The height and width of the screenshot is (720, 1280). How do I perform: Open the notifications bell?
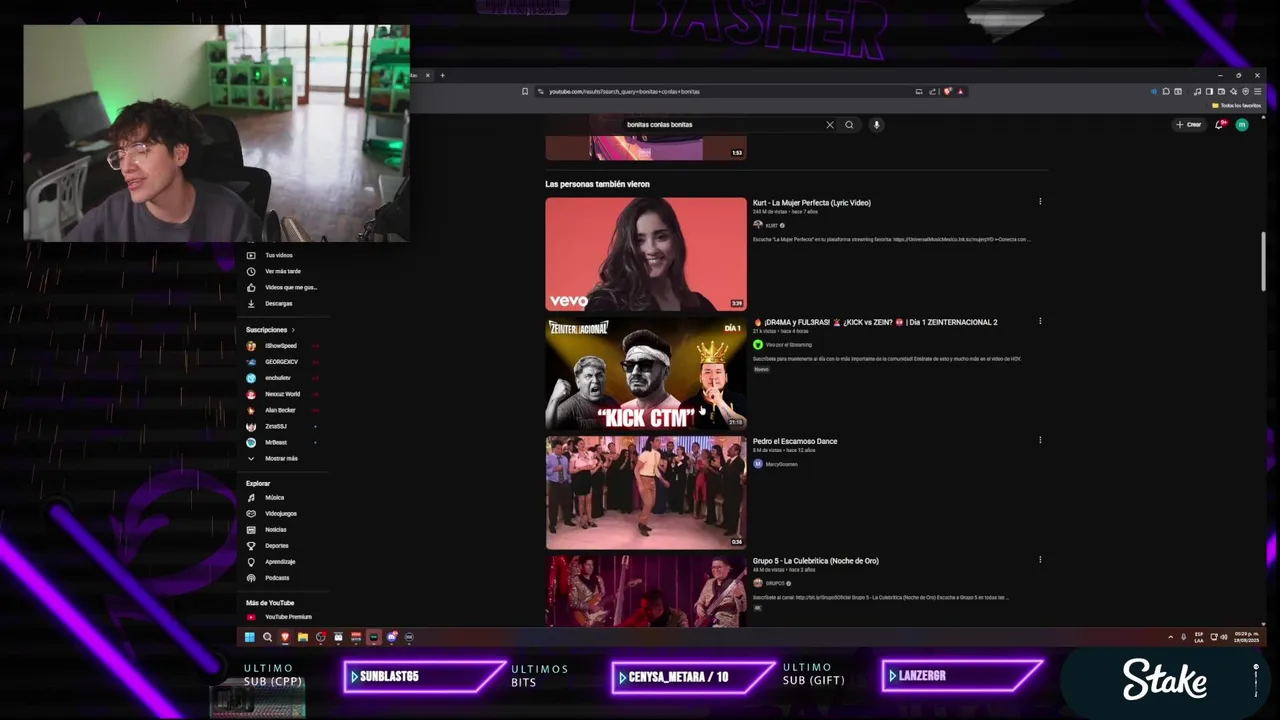[1219, 125]
